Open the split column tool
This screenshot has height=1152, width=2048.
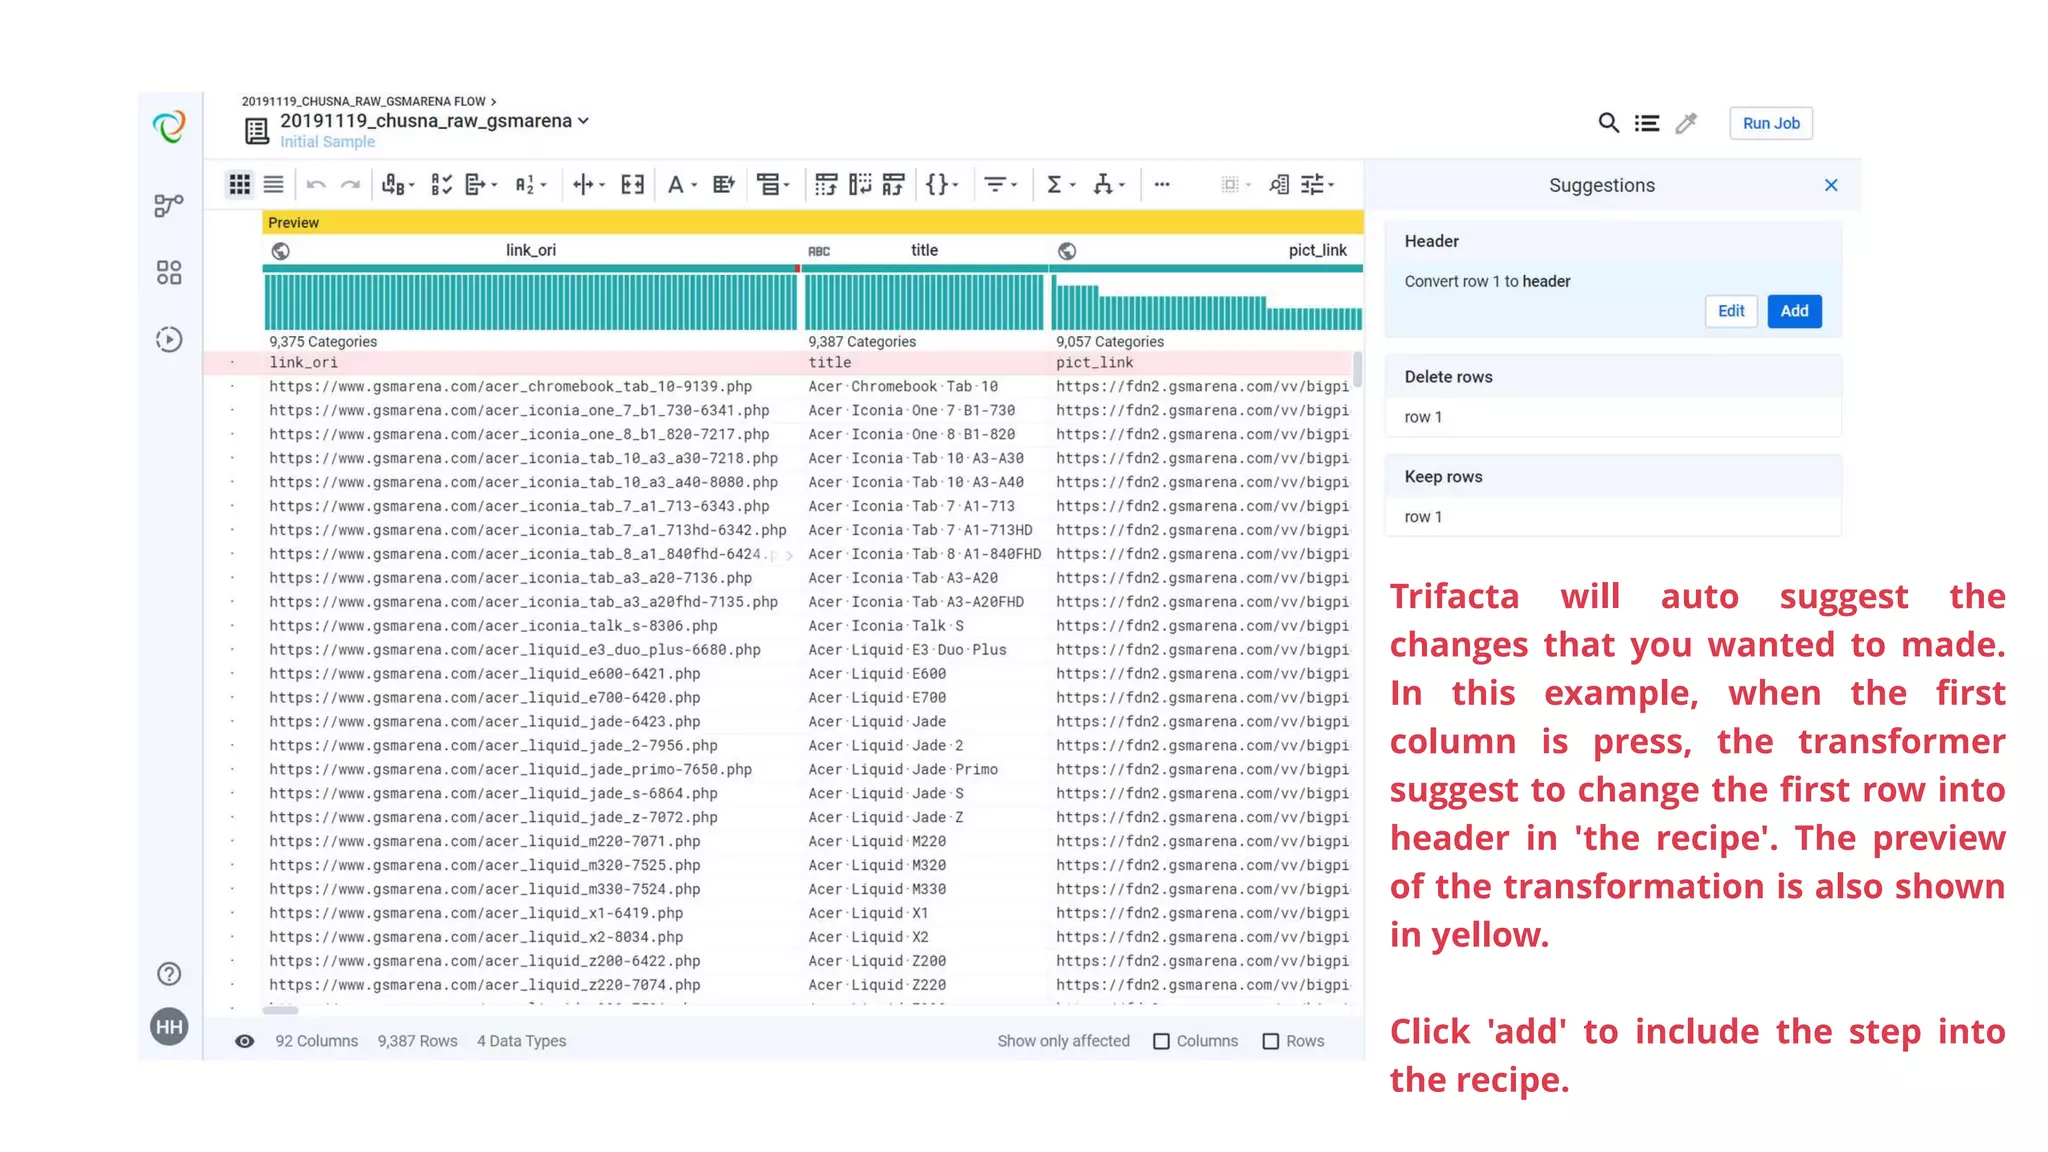[588, 184]
